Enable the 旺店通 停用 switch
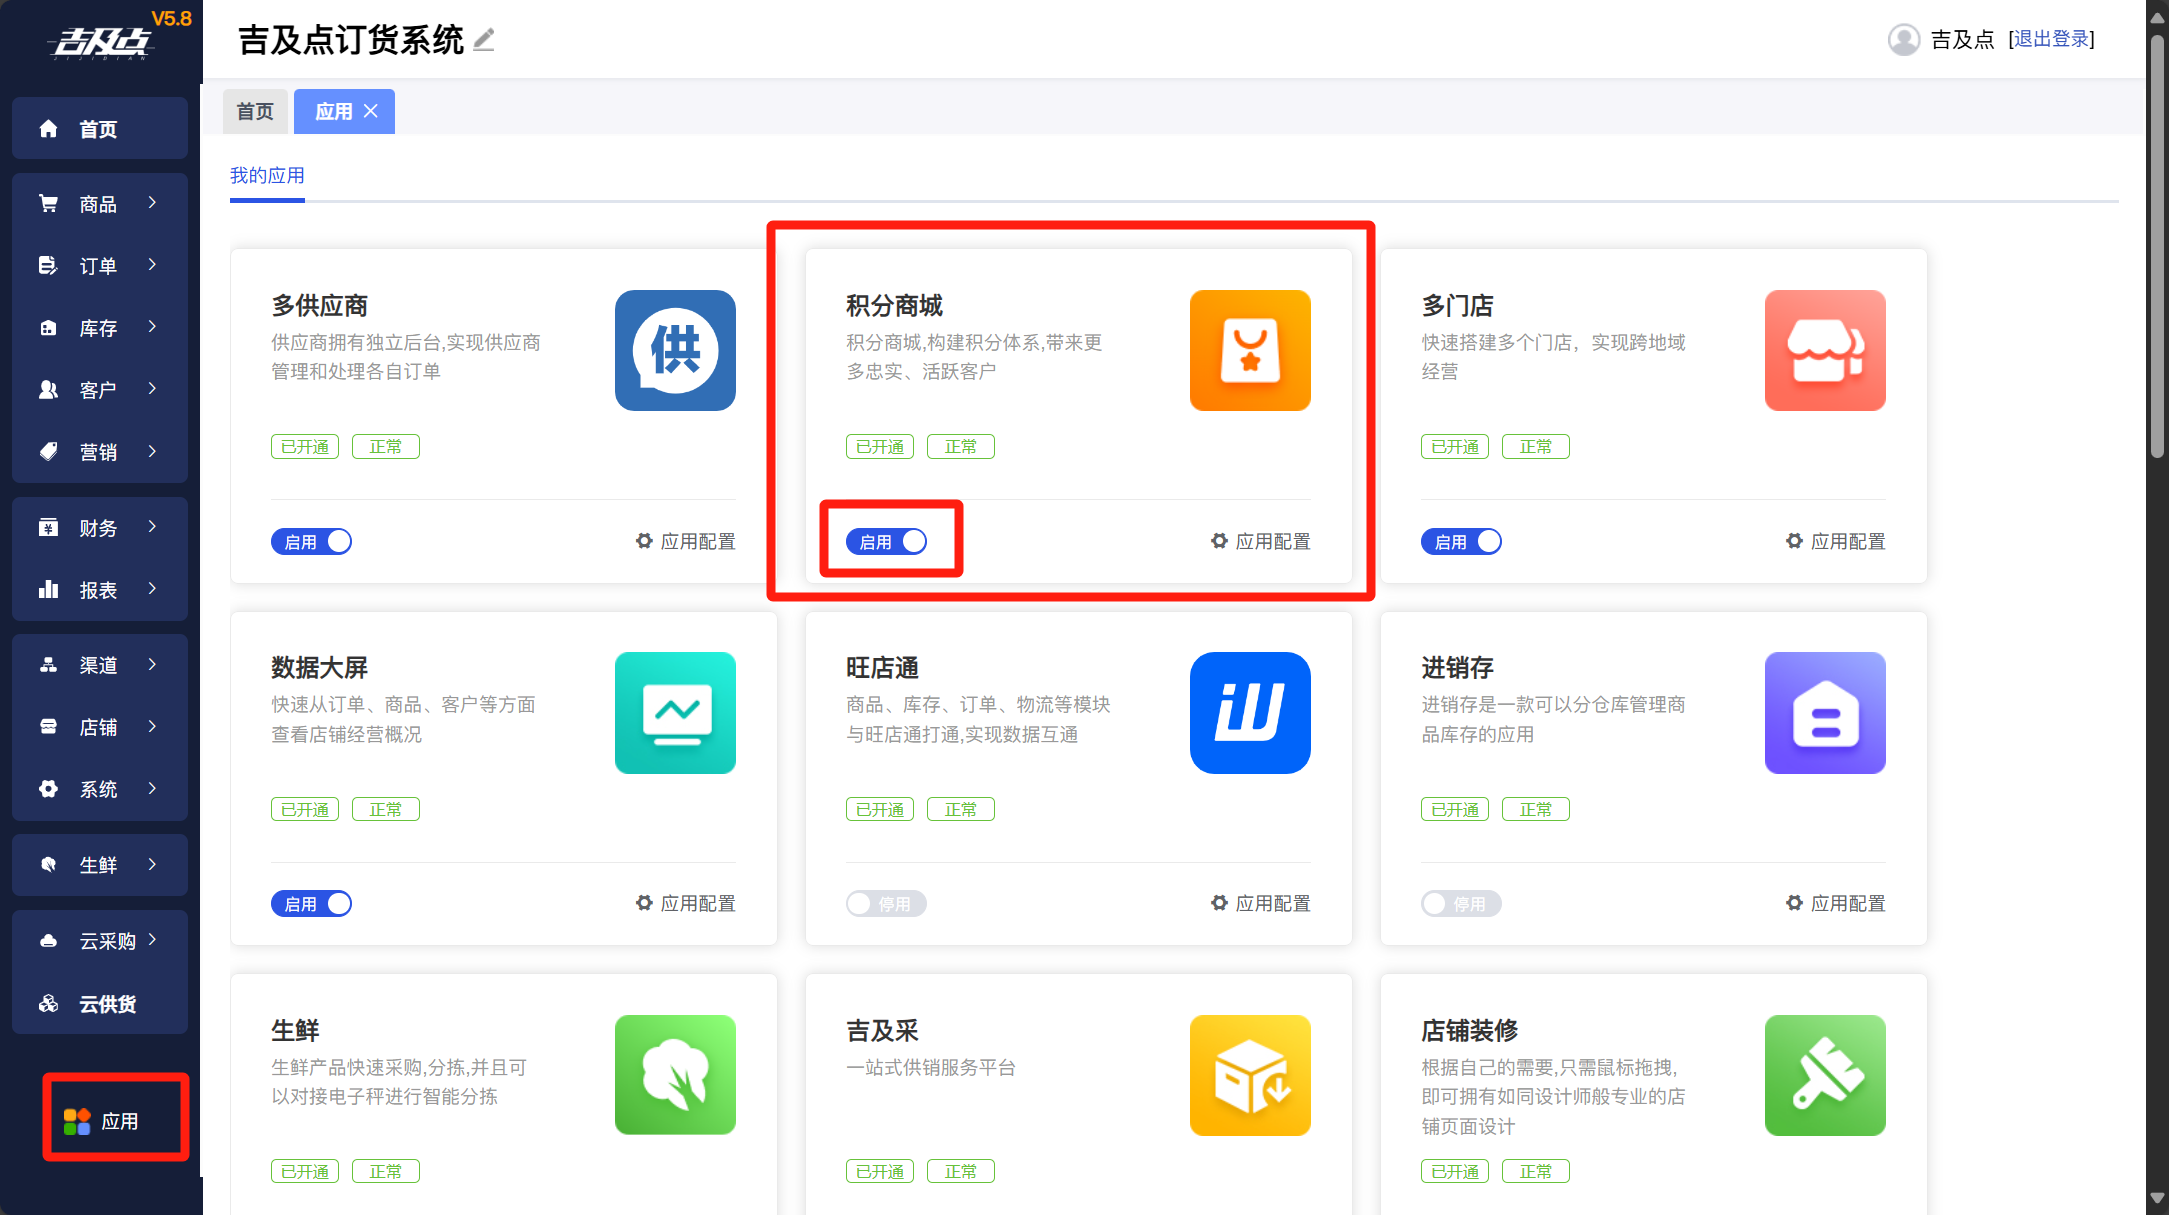The width and height of the screenshot is (2169, 1215). (886, 904)
